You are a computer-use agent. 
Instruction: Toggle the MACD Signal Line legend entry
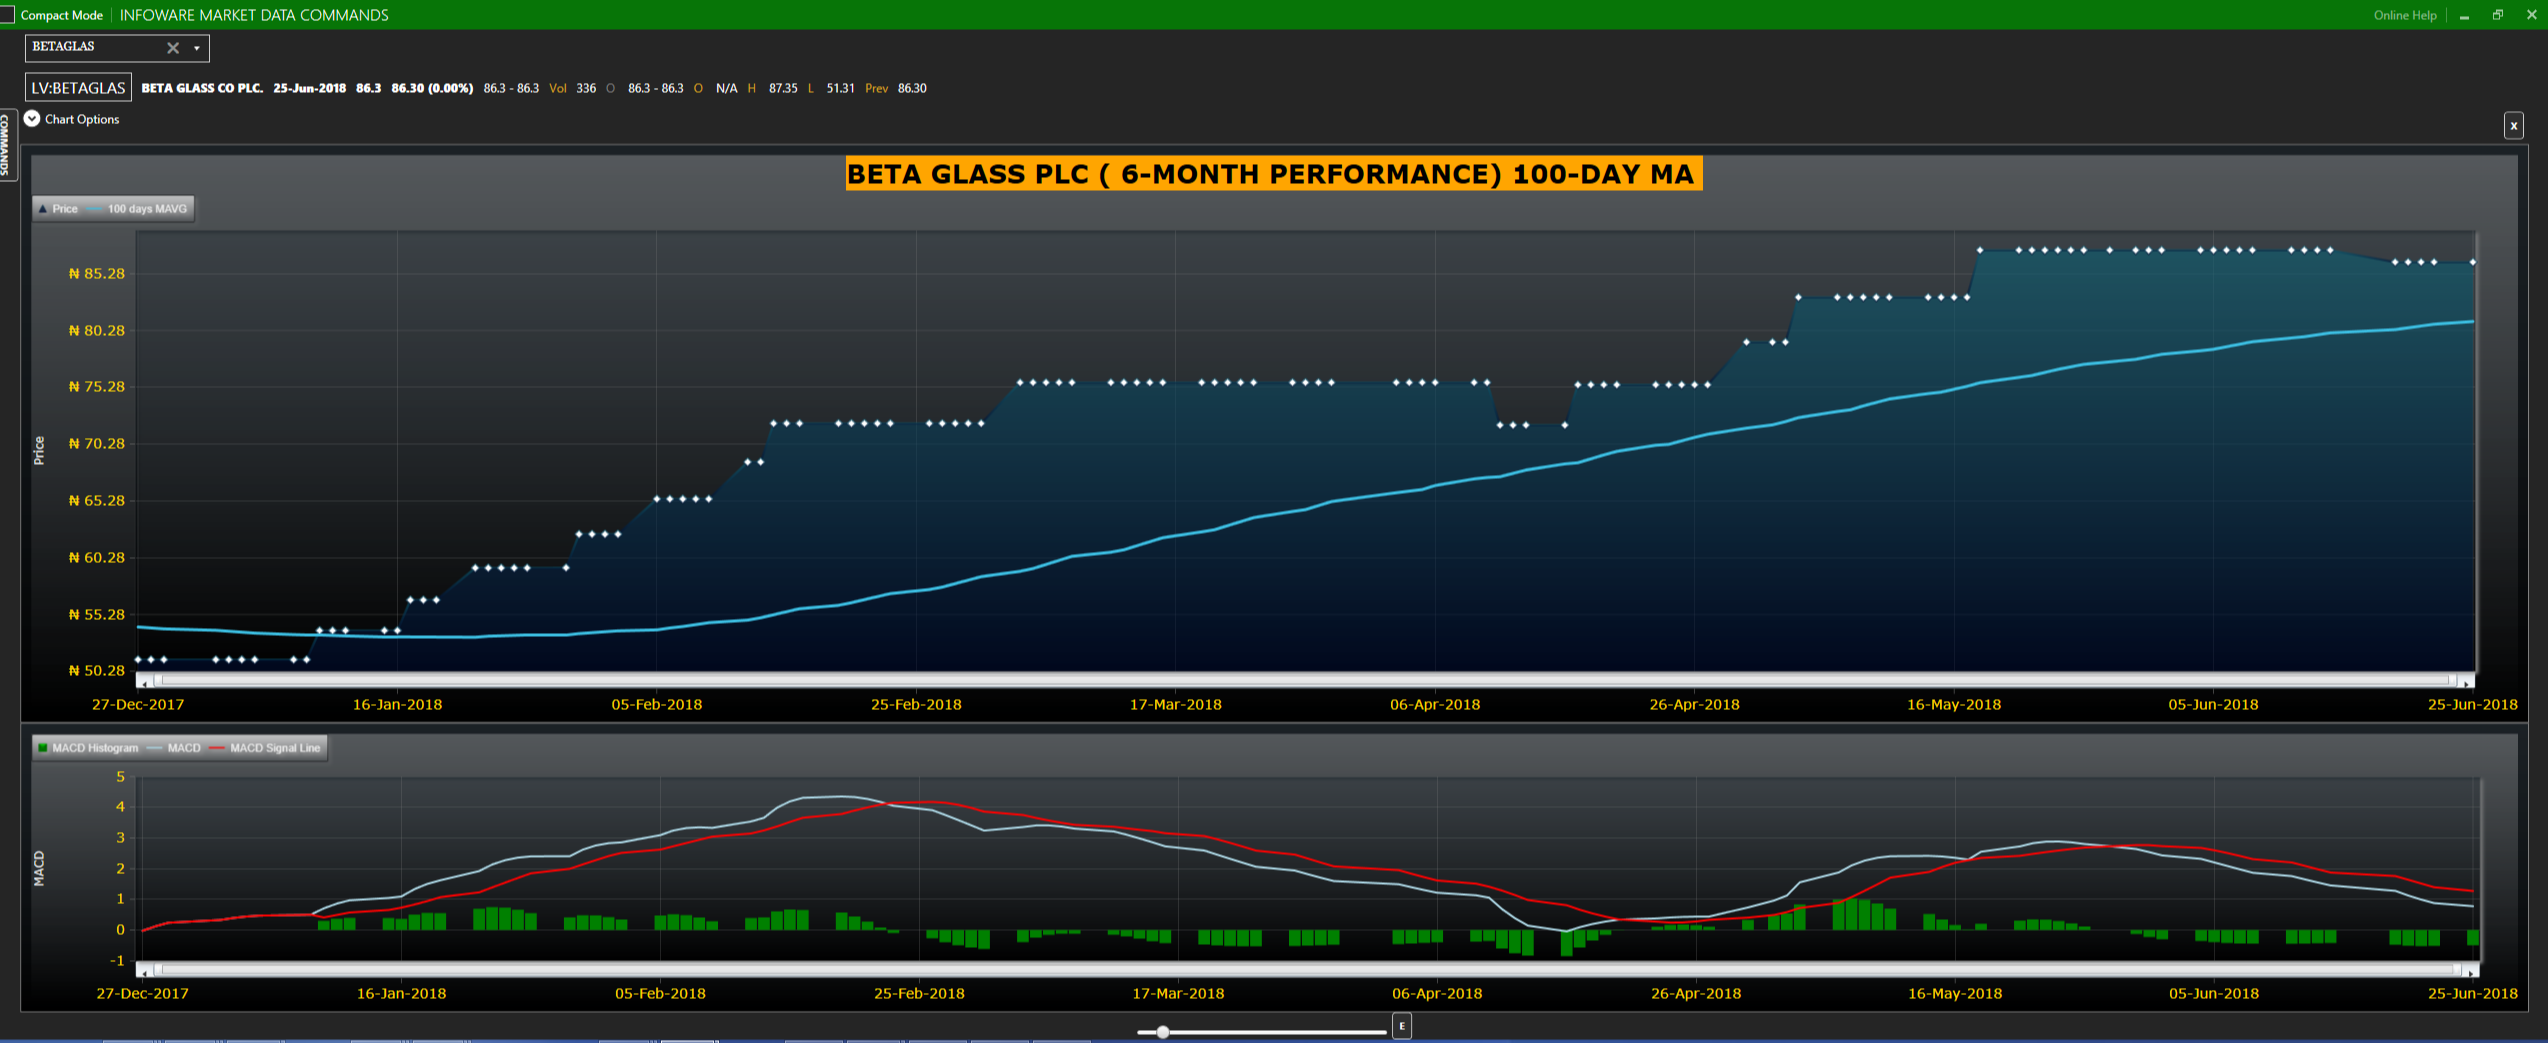click(x=266, y=748)
